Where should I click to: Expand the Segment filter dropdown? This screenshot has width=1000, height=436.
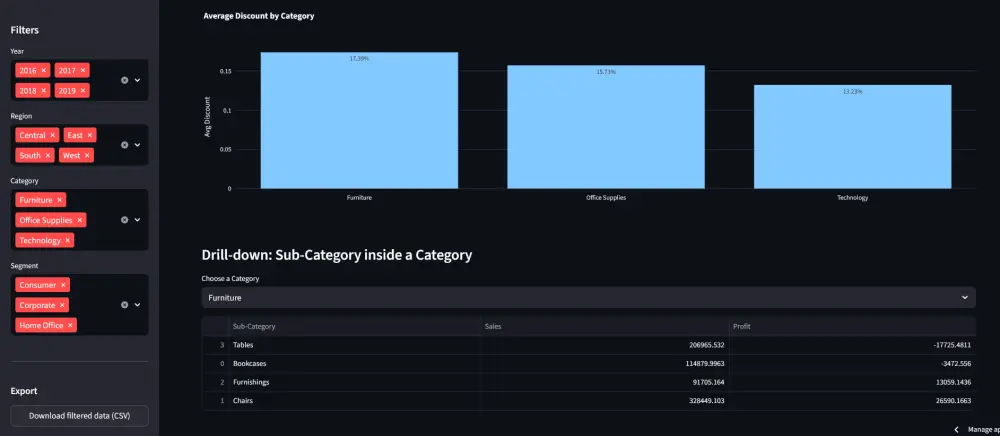pos(137,305)
